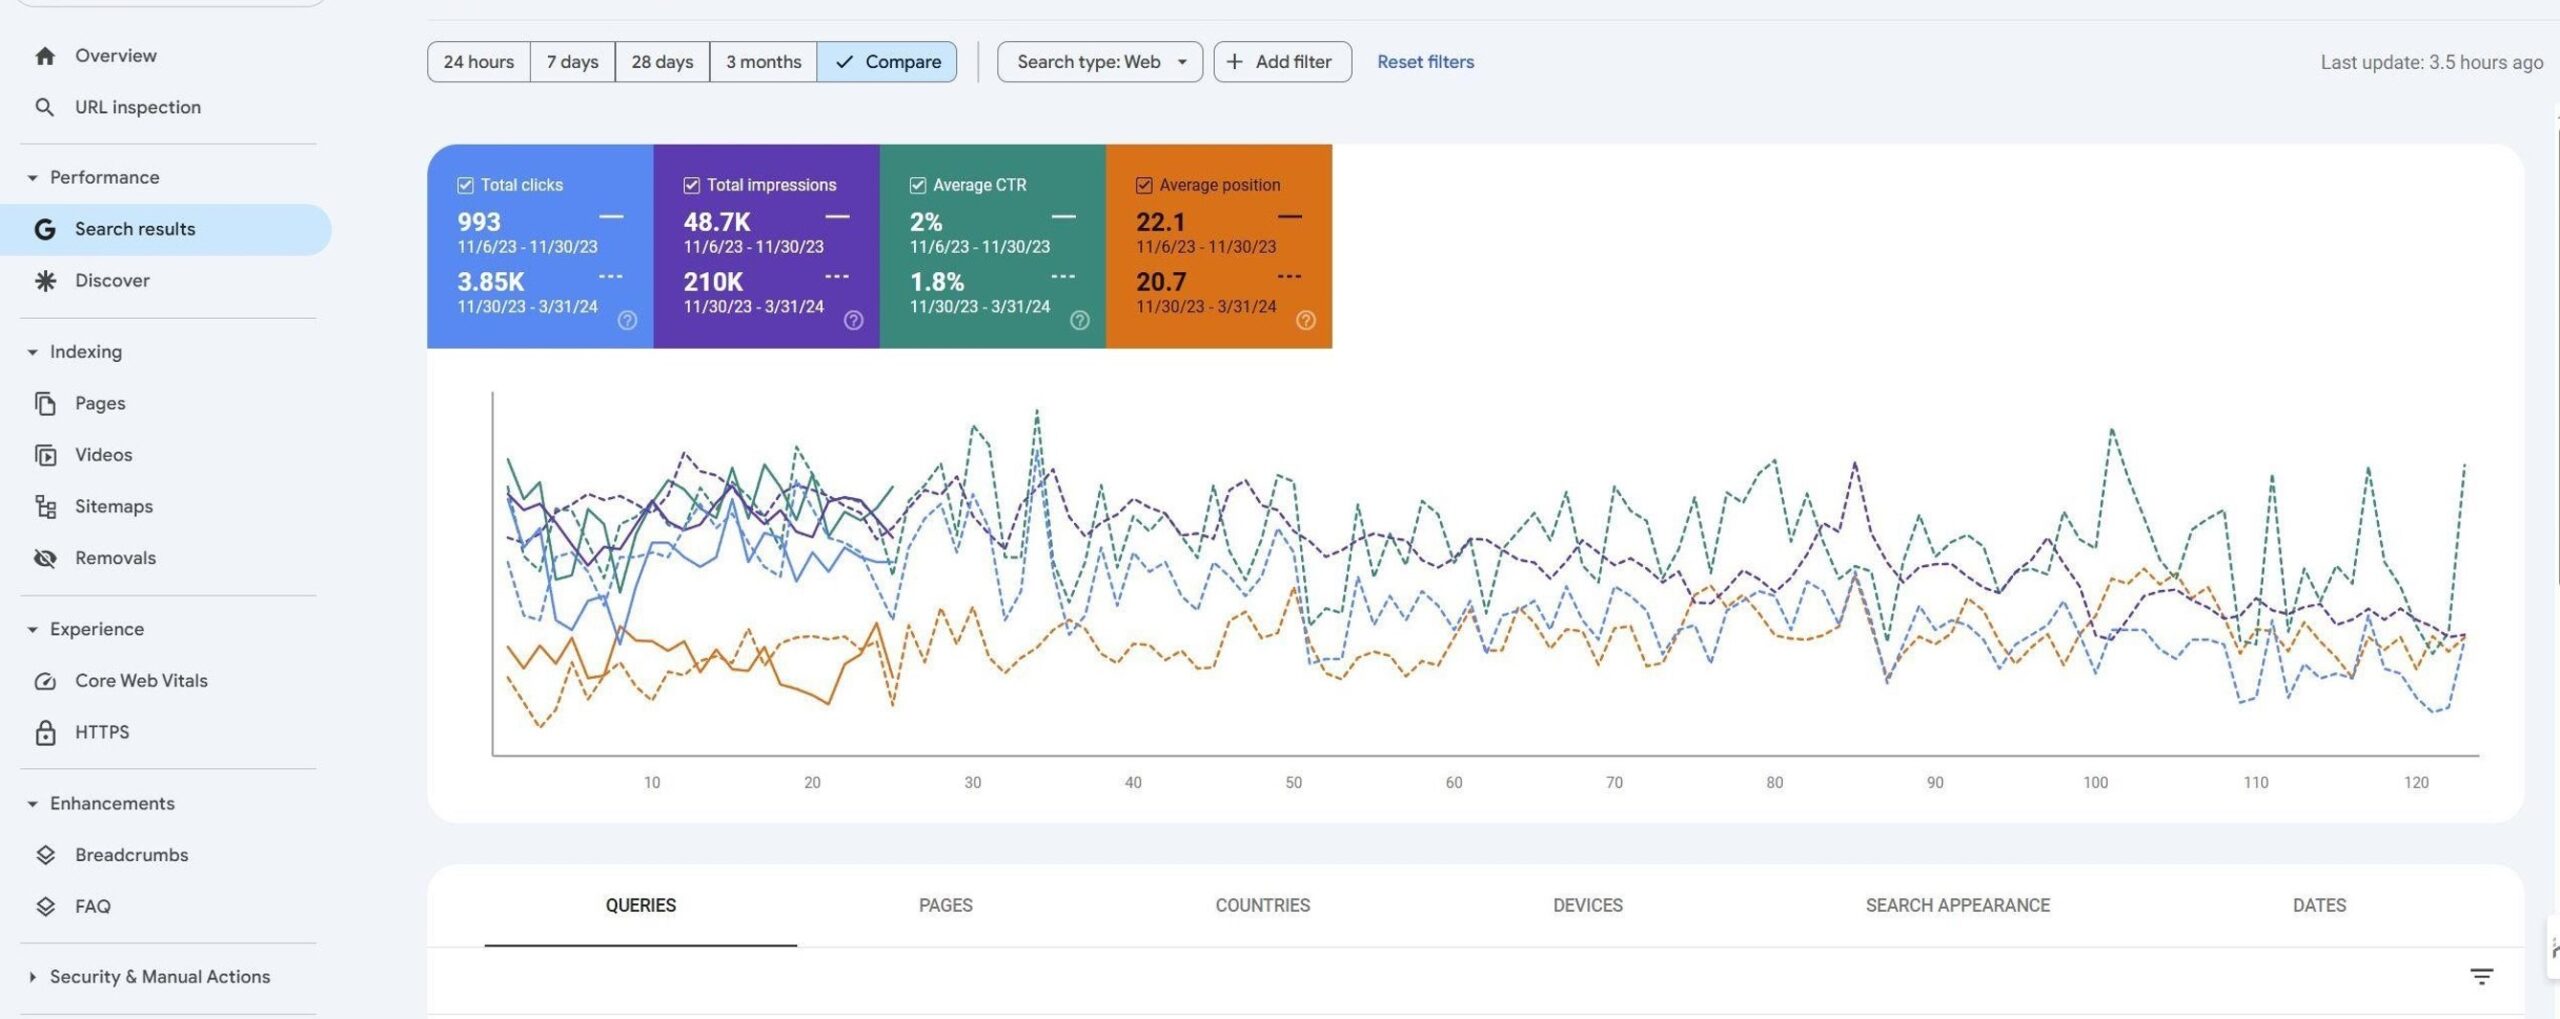Click the Removals crossed-eye icon
Screen dimensions: 2560x1019
(x=45, y=558)
